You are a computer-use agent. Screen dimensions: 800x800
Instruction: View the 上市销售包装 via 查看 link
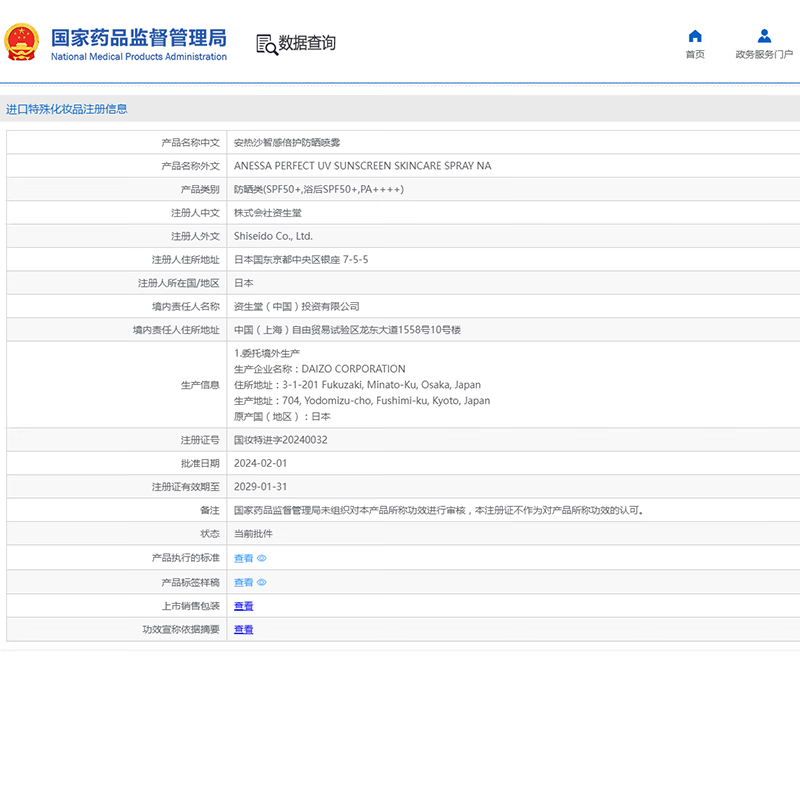tap(243, 606)
